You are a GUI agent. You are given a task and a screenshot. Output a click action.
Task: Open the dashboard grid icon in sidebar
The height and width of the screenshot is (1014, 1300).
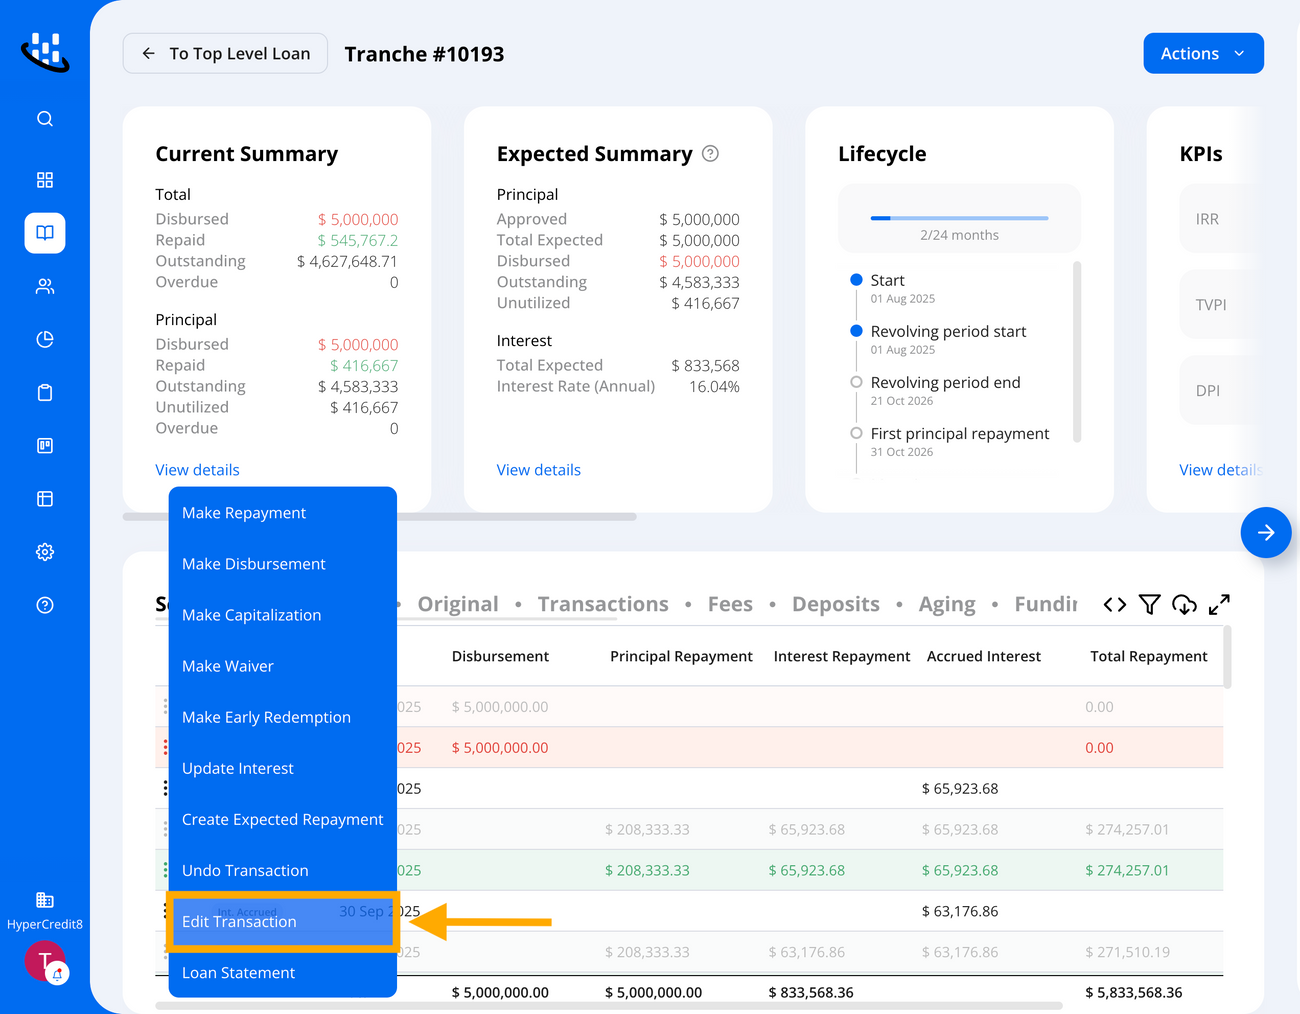point(44,180)
